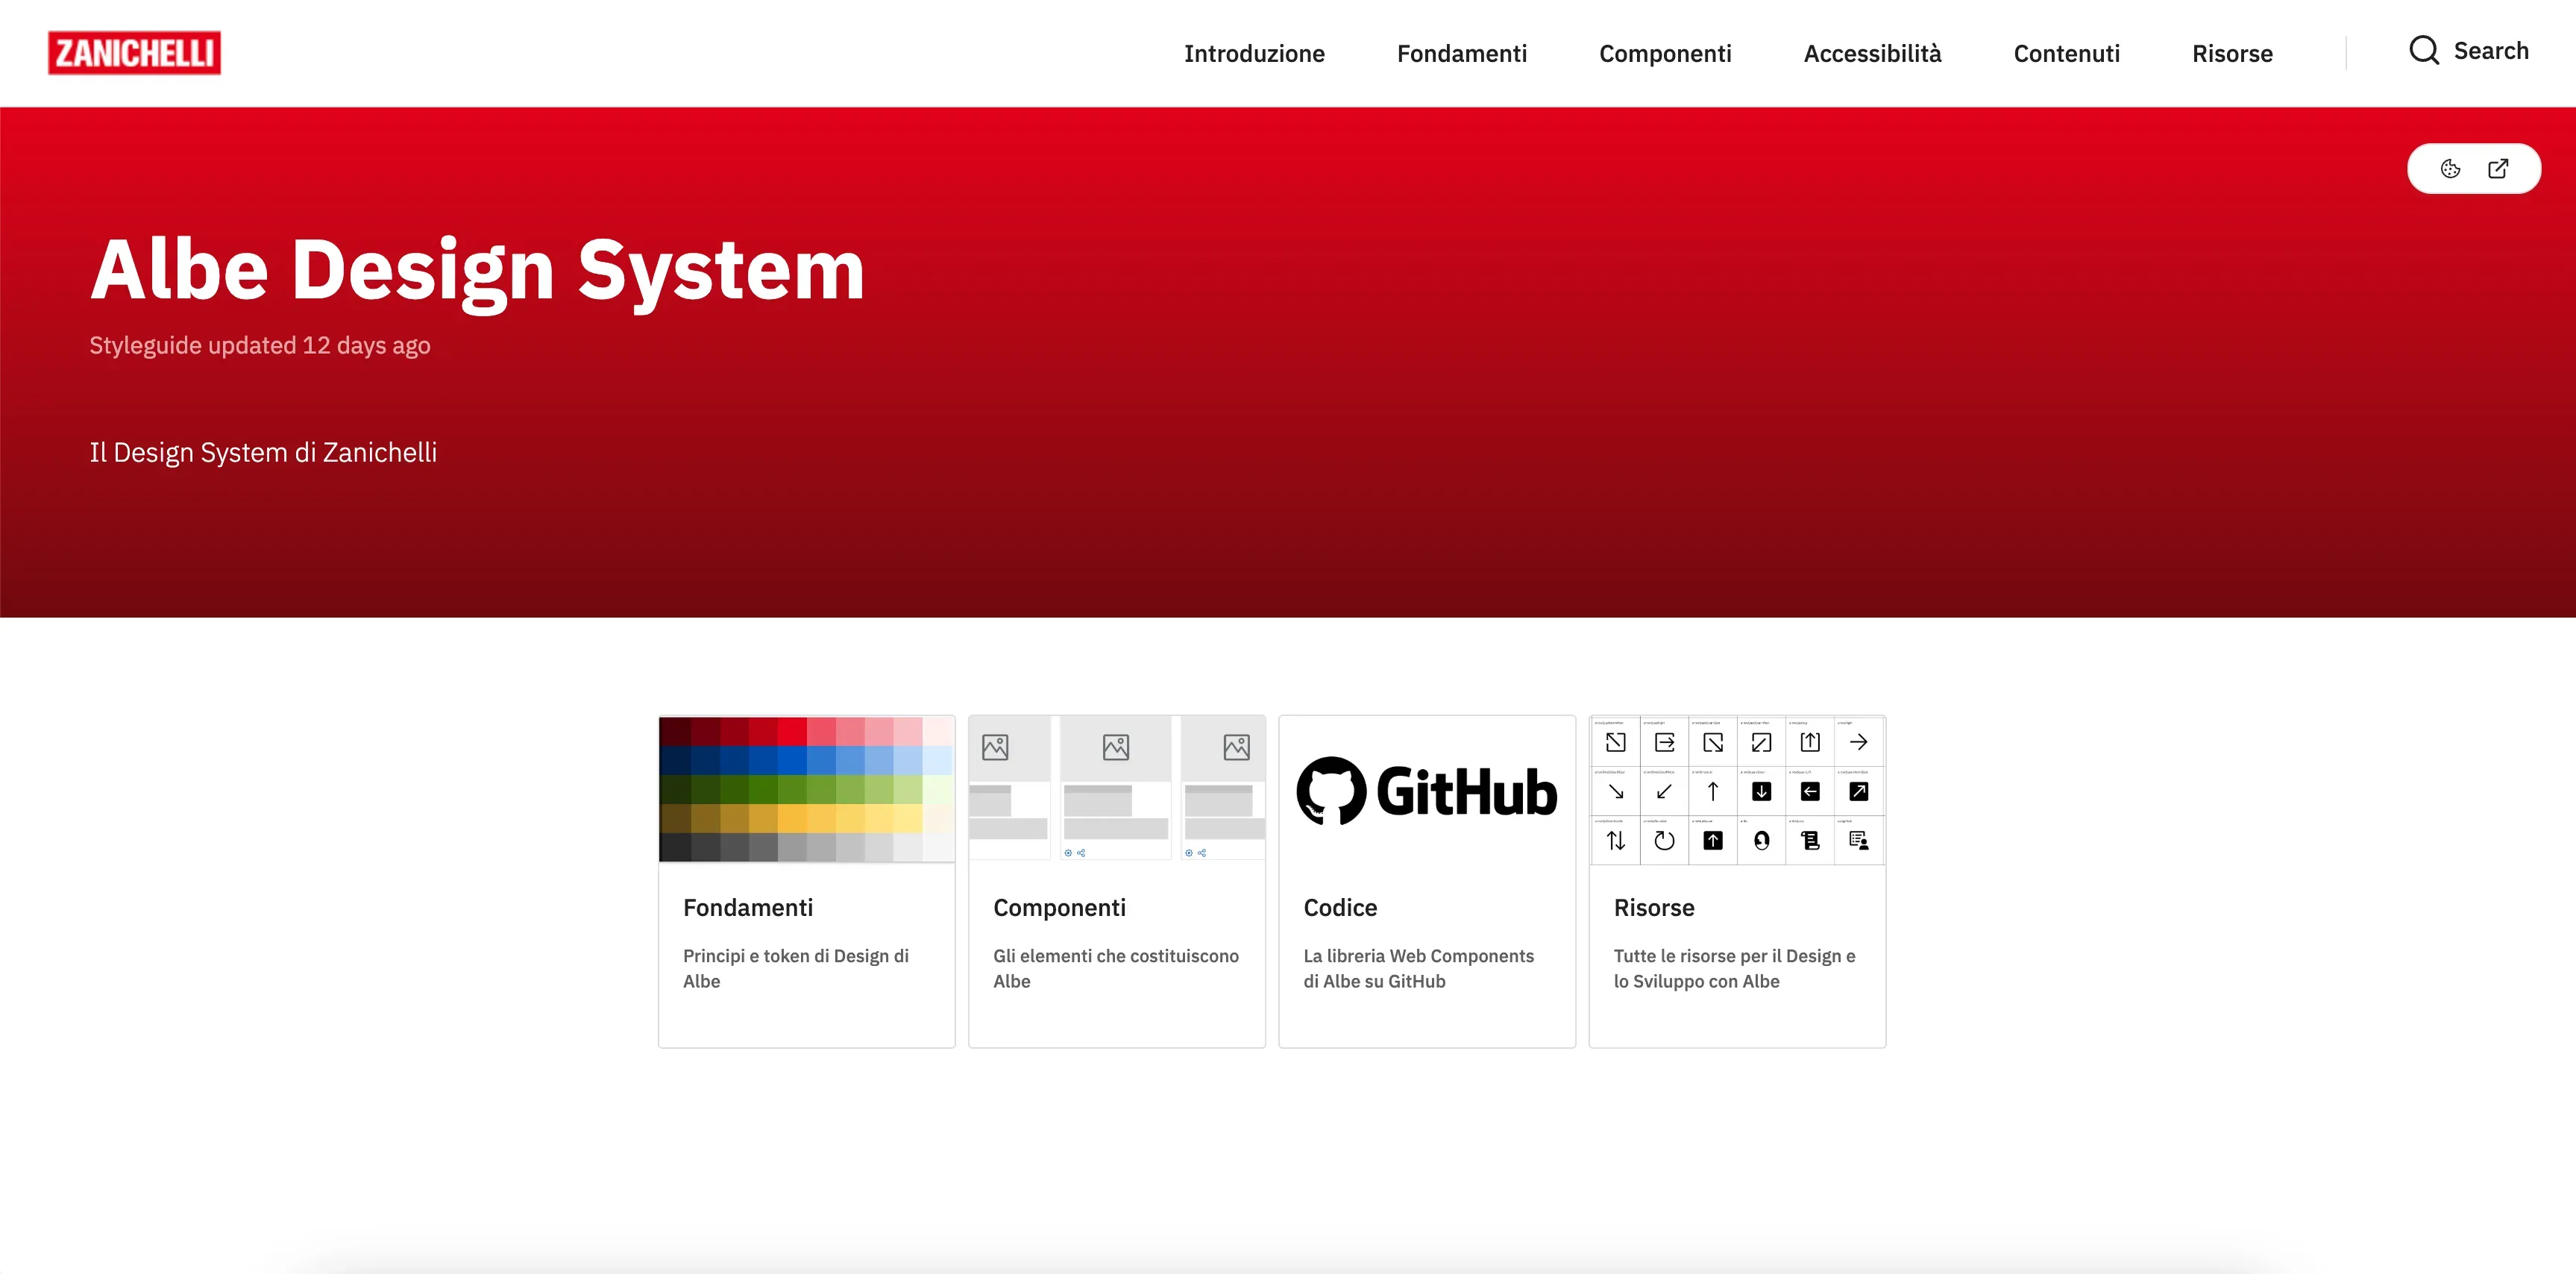2576x1274 pixels.
Task: Go to the Accessibilità section
Action: pos(1872,54)
